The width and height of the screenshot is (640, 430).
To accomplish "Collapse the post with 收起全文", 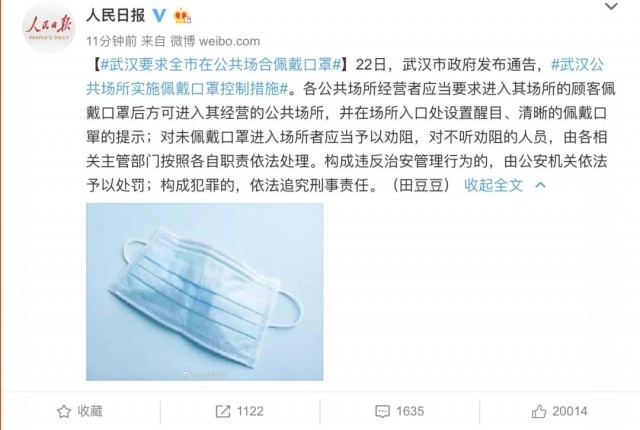I will click(493, 186).
